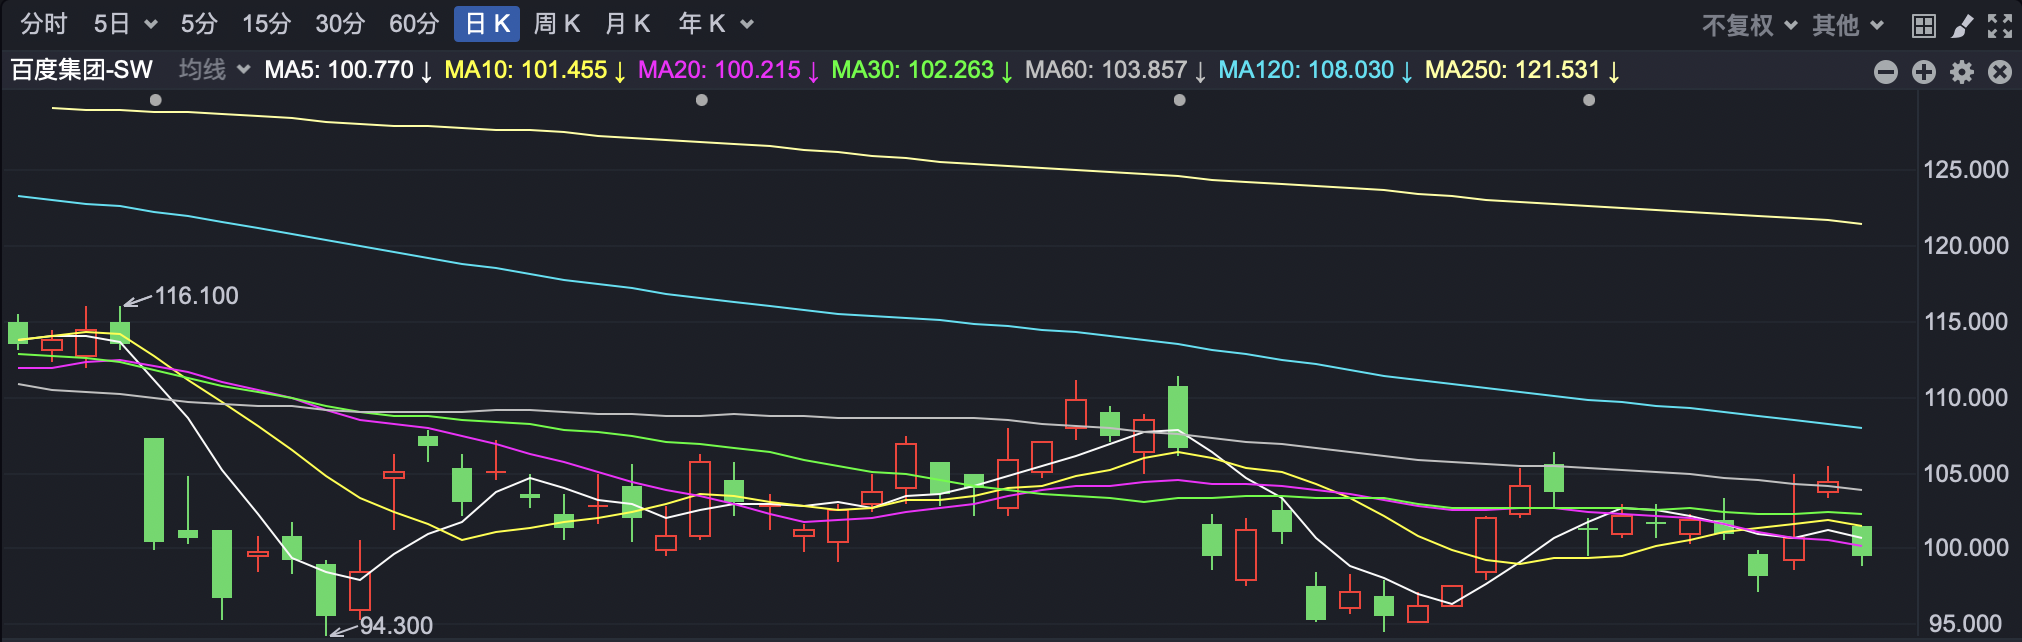Expand the 其他 options dropdown
The width and height of the screenshot is (2022, 642).
[1847, 25]
